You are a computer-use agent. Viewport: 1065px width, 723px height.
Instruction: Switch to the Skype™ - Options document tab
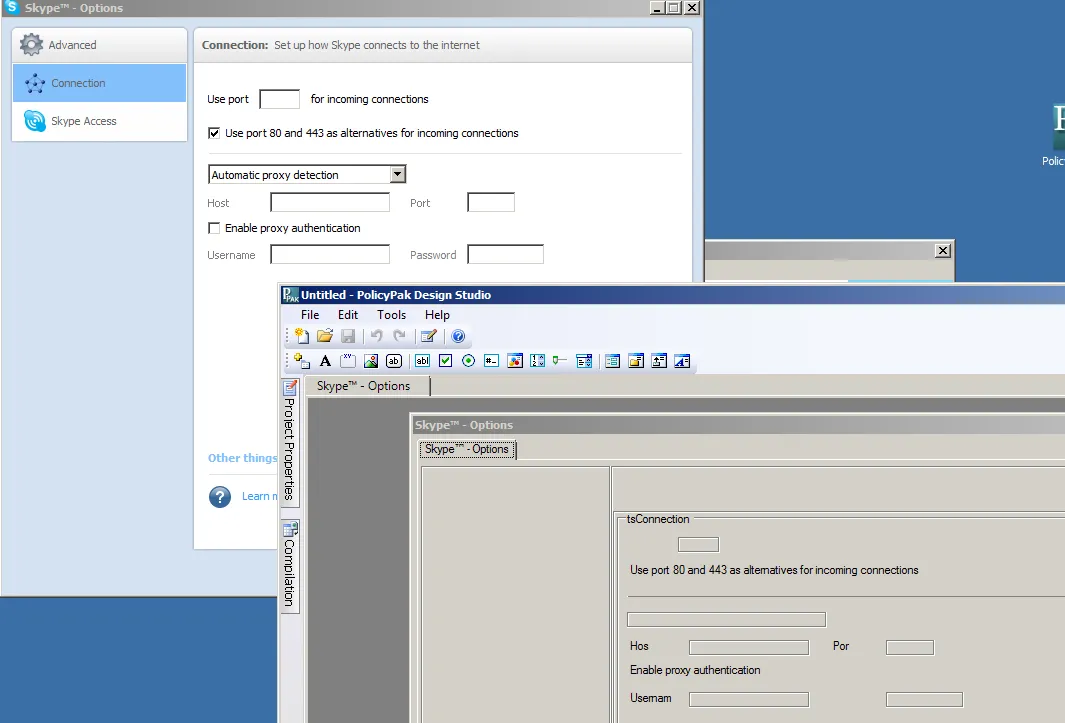pos(367,386)
